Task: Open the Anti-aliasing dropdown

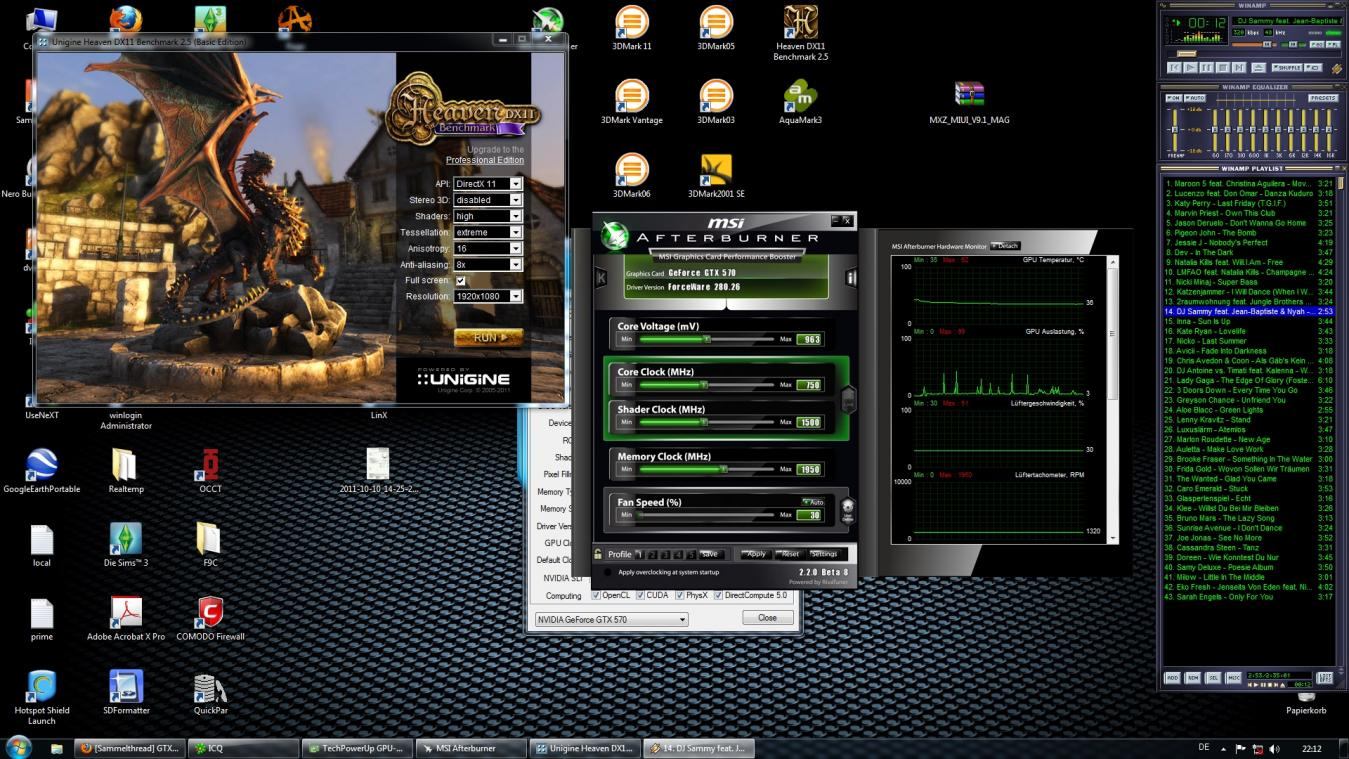Action: 488,264
